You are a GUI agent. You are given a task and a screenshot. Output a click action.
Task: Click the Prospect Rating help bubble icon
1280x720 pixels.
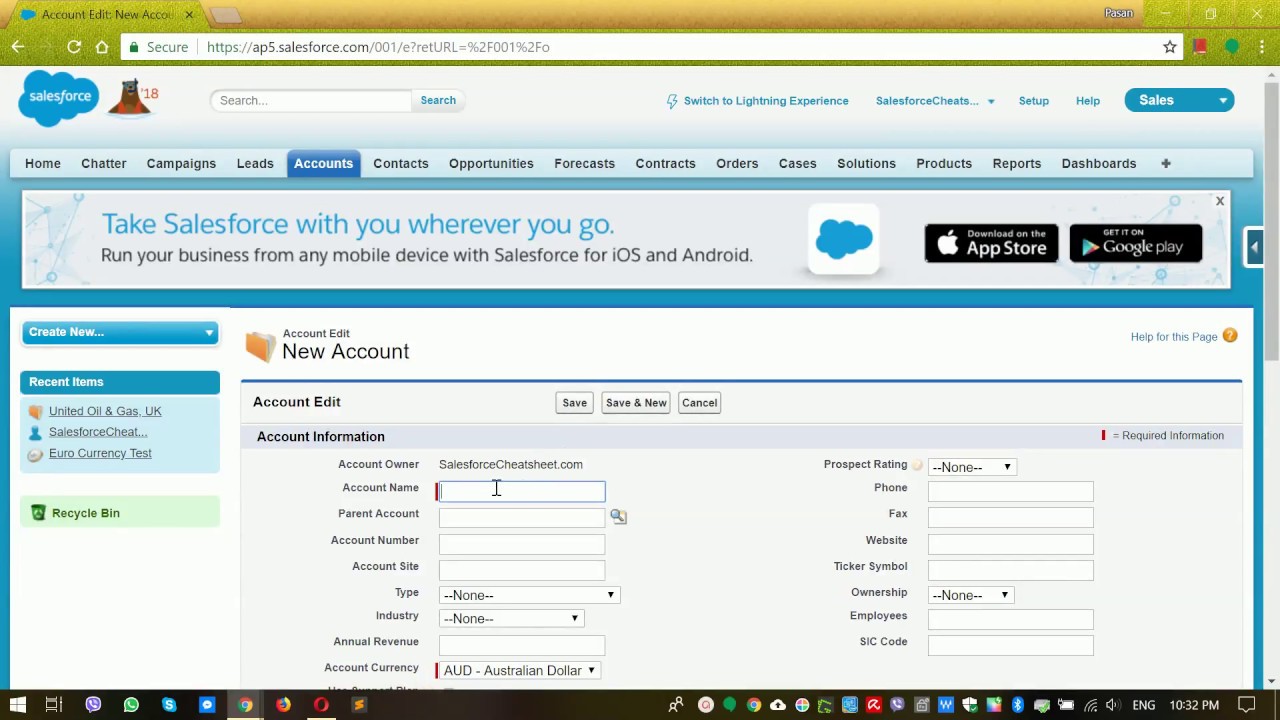[x=917, y=465]
